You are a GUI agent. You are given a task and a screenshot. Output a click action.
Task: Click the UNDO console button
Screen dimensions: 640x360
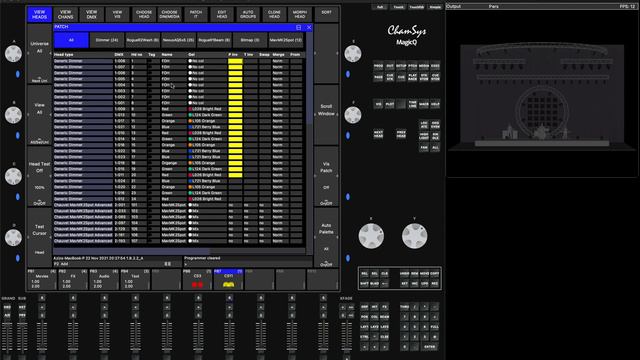(x=404, y=273)
